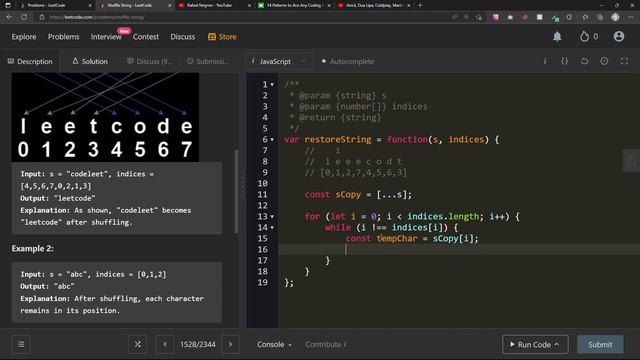Pick a random problem with shuffle icon
Screen dimensions: 640x360
tap(138, 344)
